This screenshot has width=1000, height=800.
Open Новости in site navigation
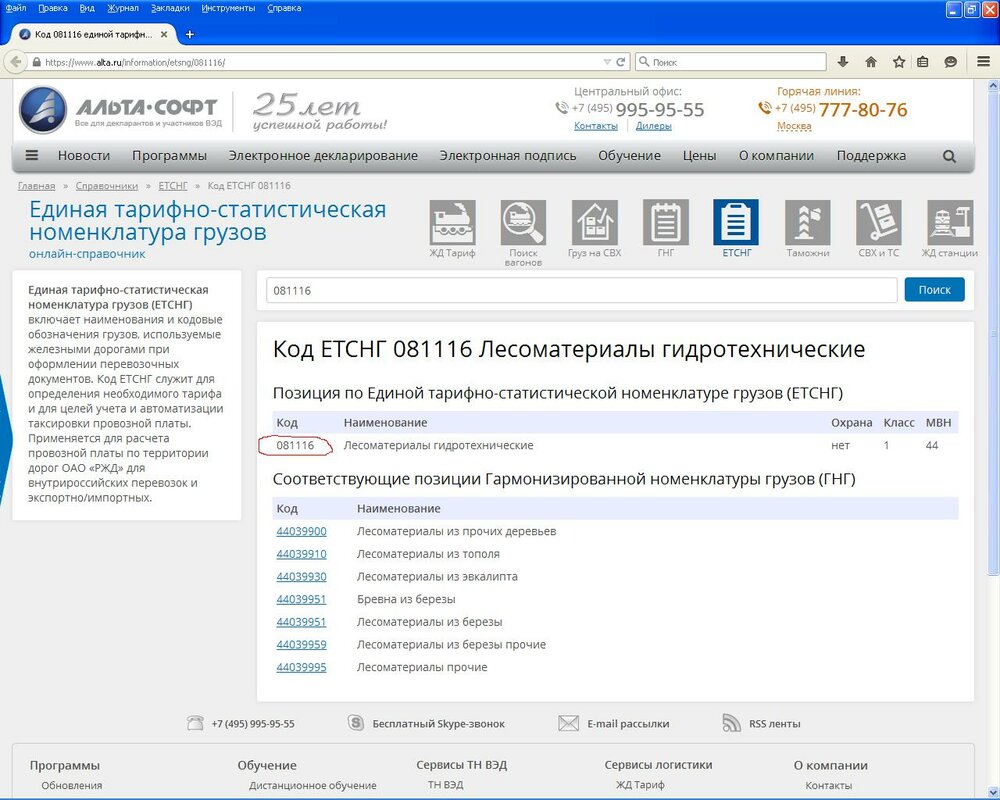click(84, 156)
